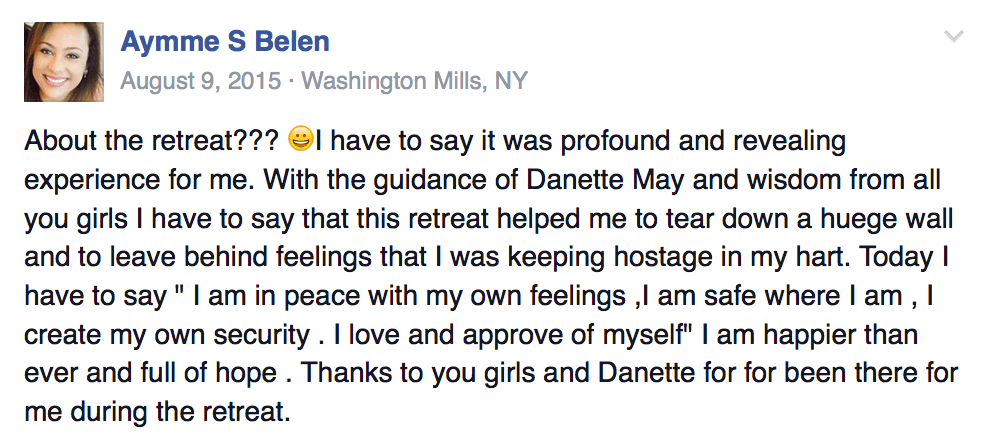Click the phrase "approve of myself"

[569, 337]
